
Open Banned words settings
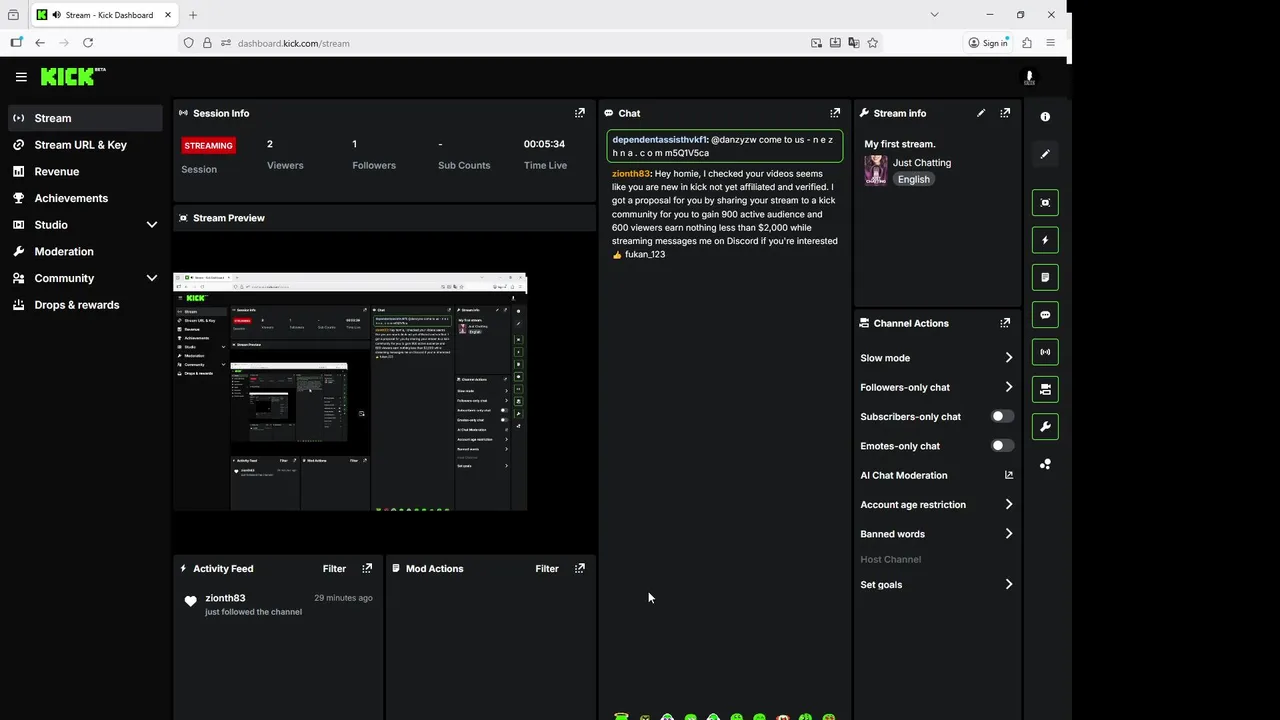937,534
